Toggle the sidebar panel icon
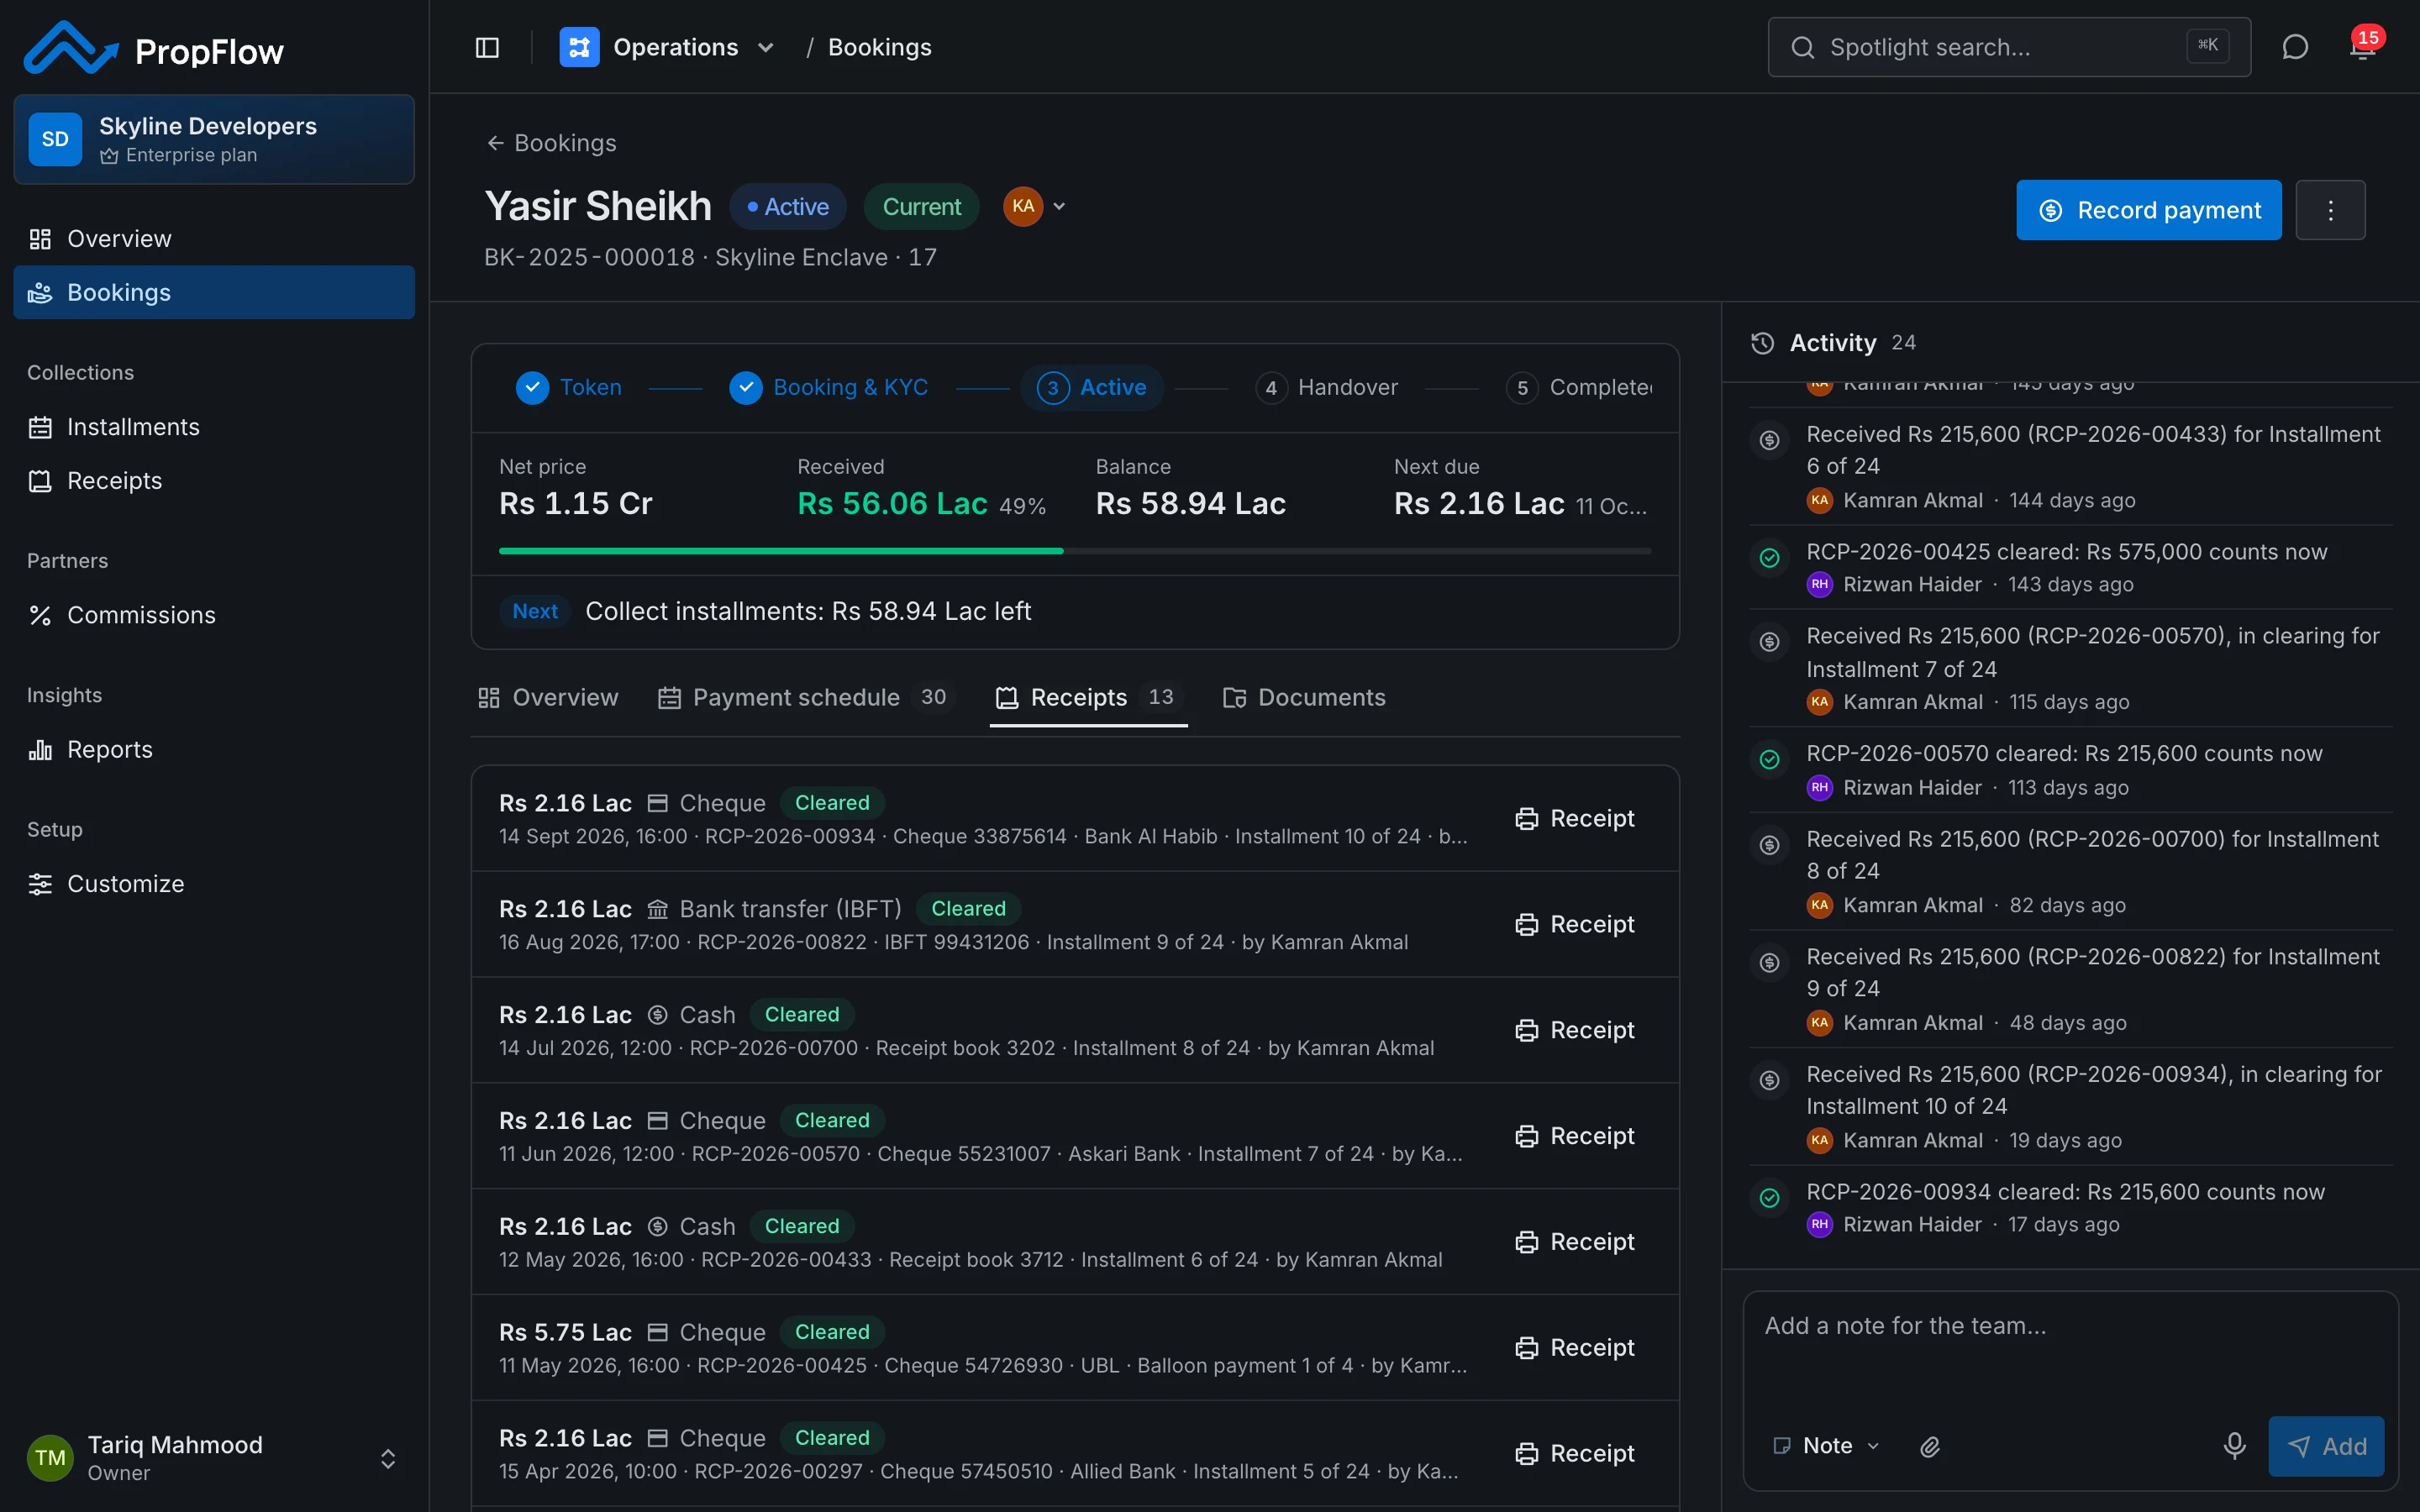This screenshot has height=1512, width=2420. coord(487,47)
